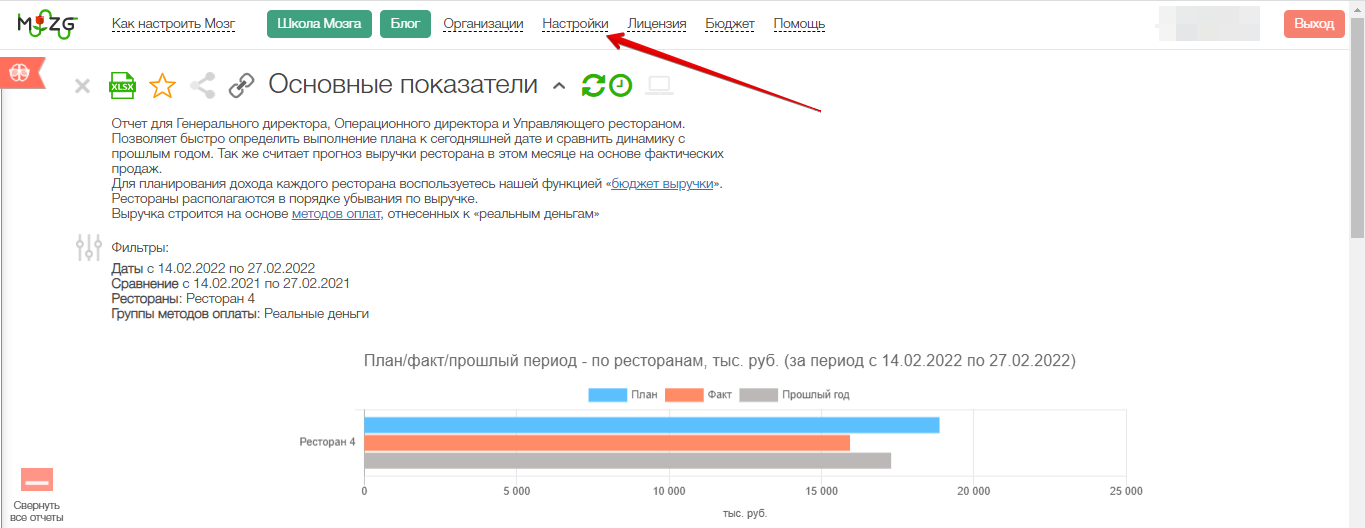The height and width of the screenshot is (528, 1365).
Task: Toggle the Прошлый год legend swatch
Action: [x=758, y=394]
